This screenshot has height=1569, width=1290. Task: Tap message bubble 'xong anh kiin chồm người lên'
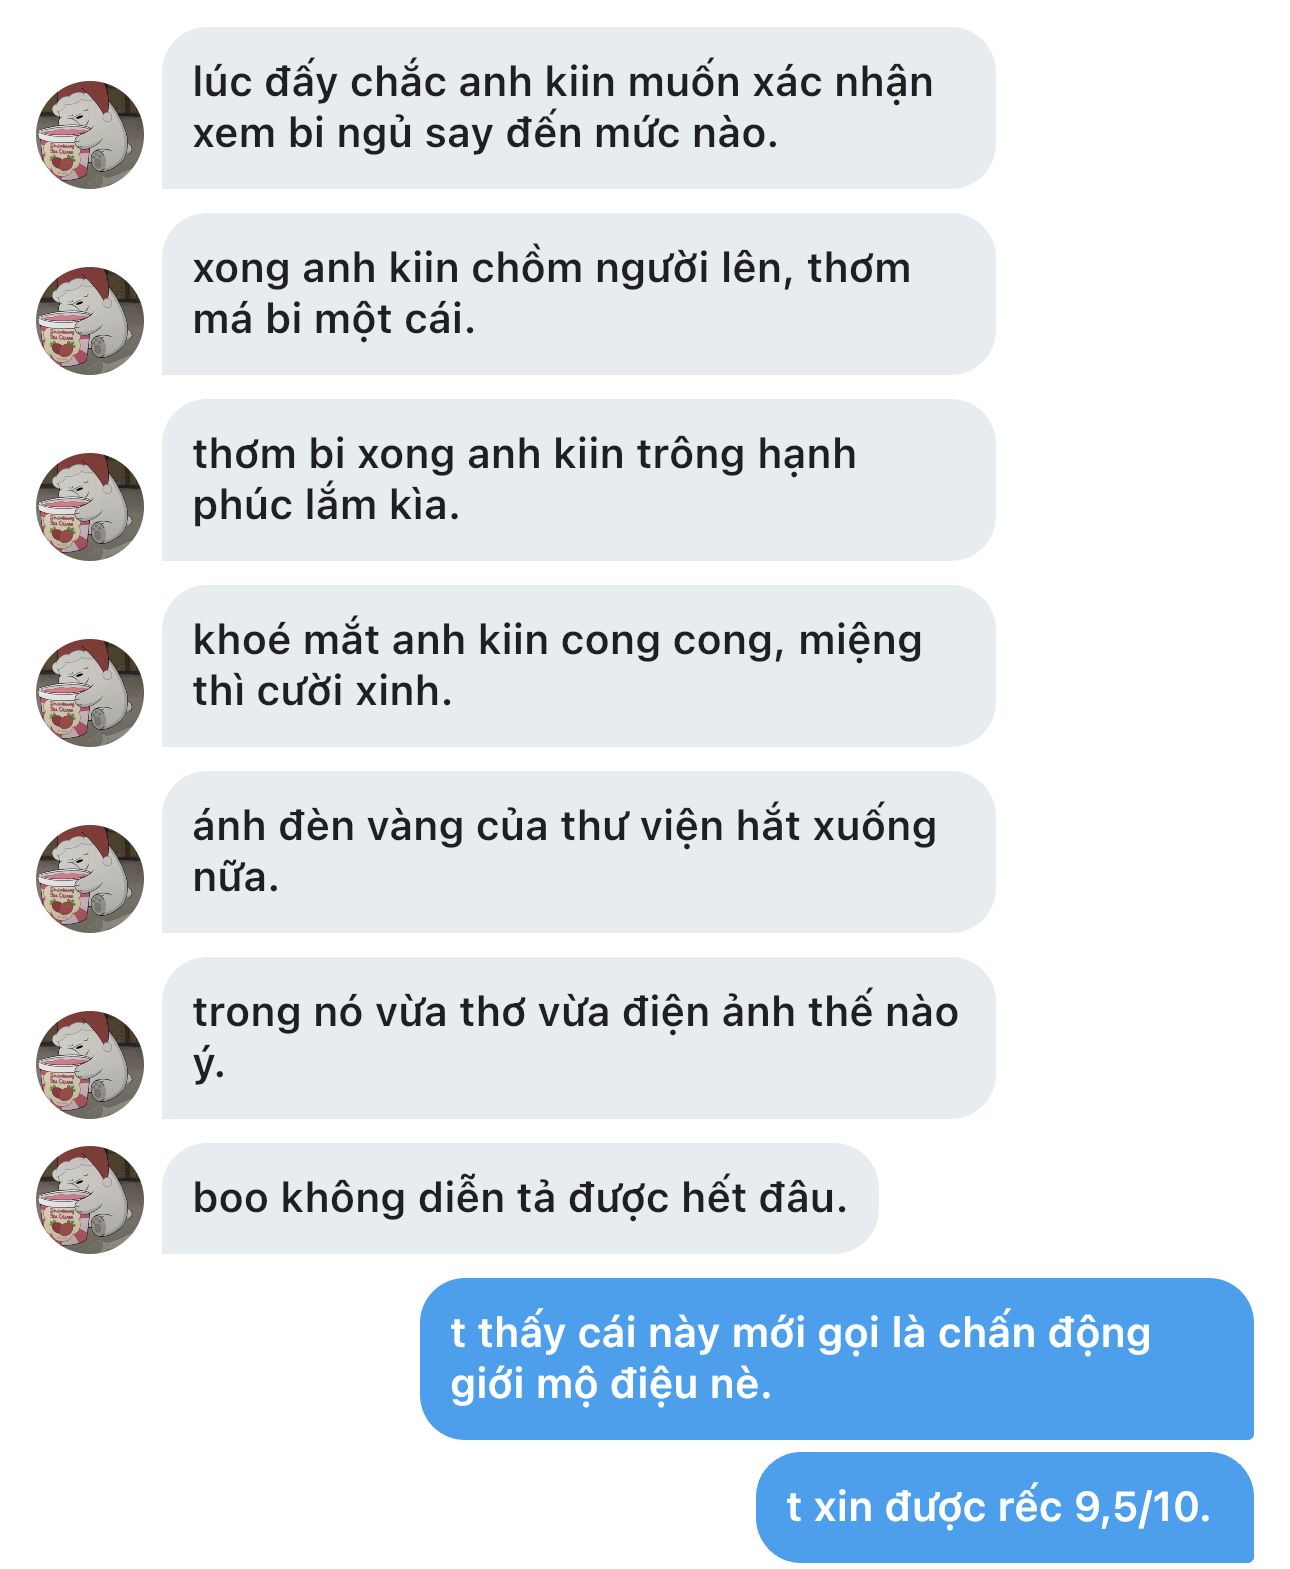pos(579,294)
